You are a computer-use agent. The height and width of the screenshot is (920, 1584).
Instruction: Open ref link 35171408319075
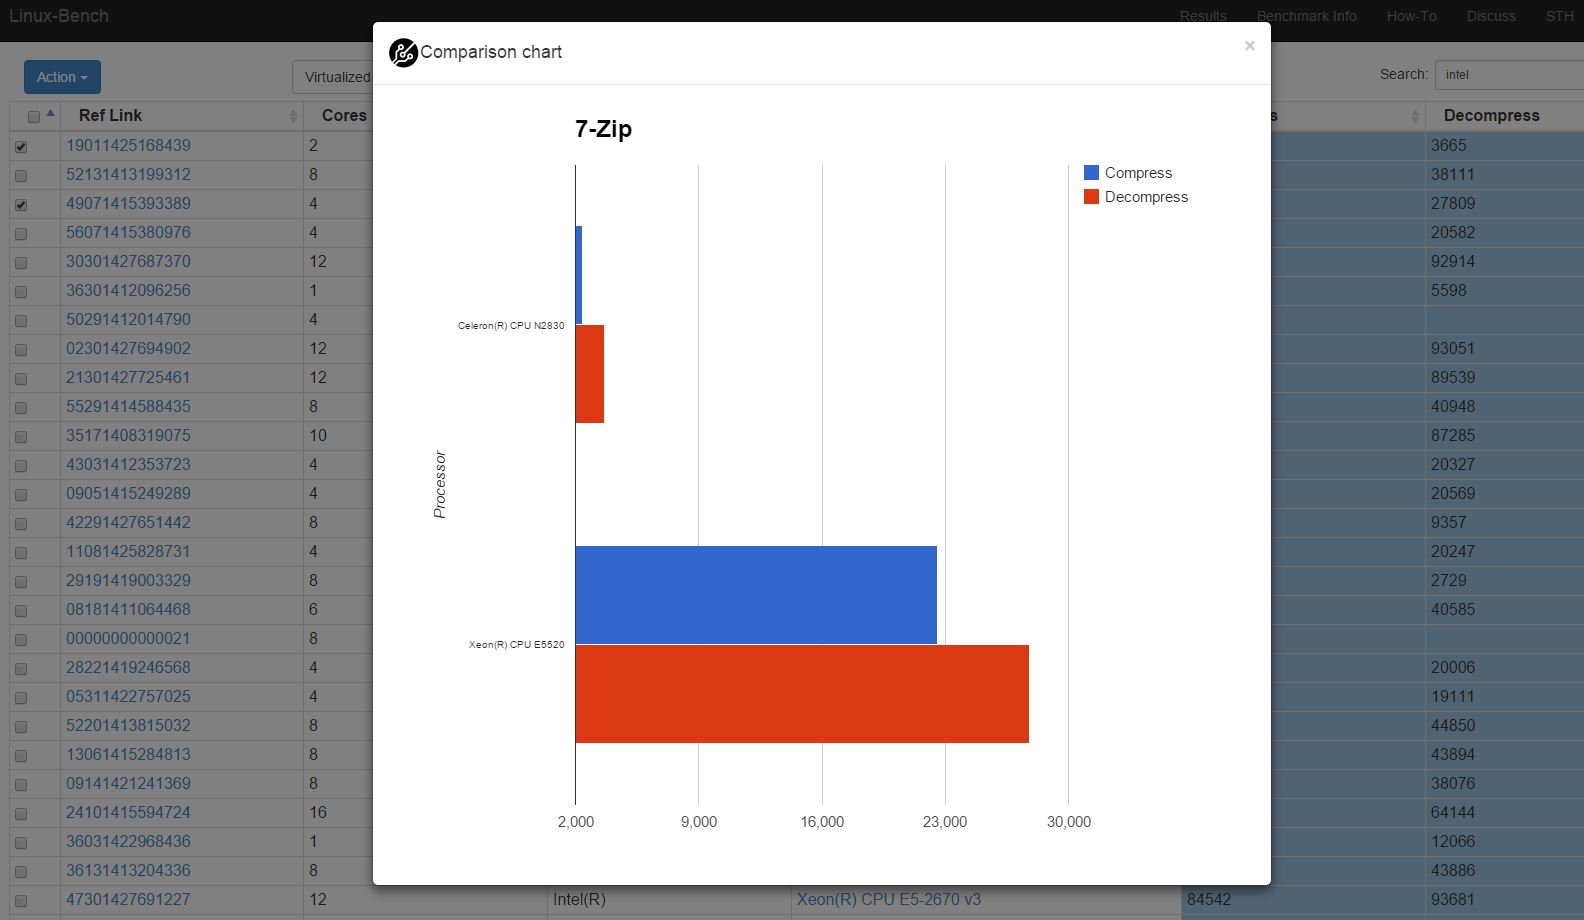tap(128, 436)
